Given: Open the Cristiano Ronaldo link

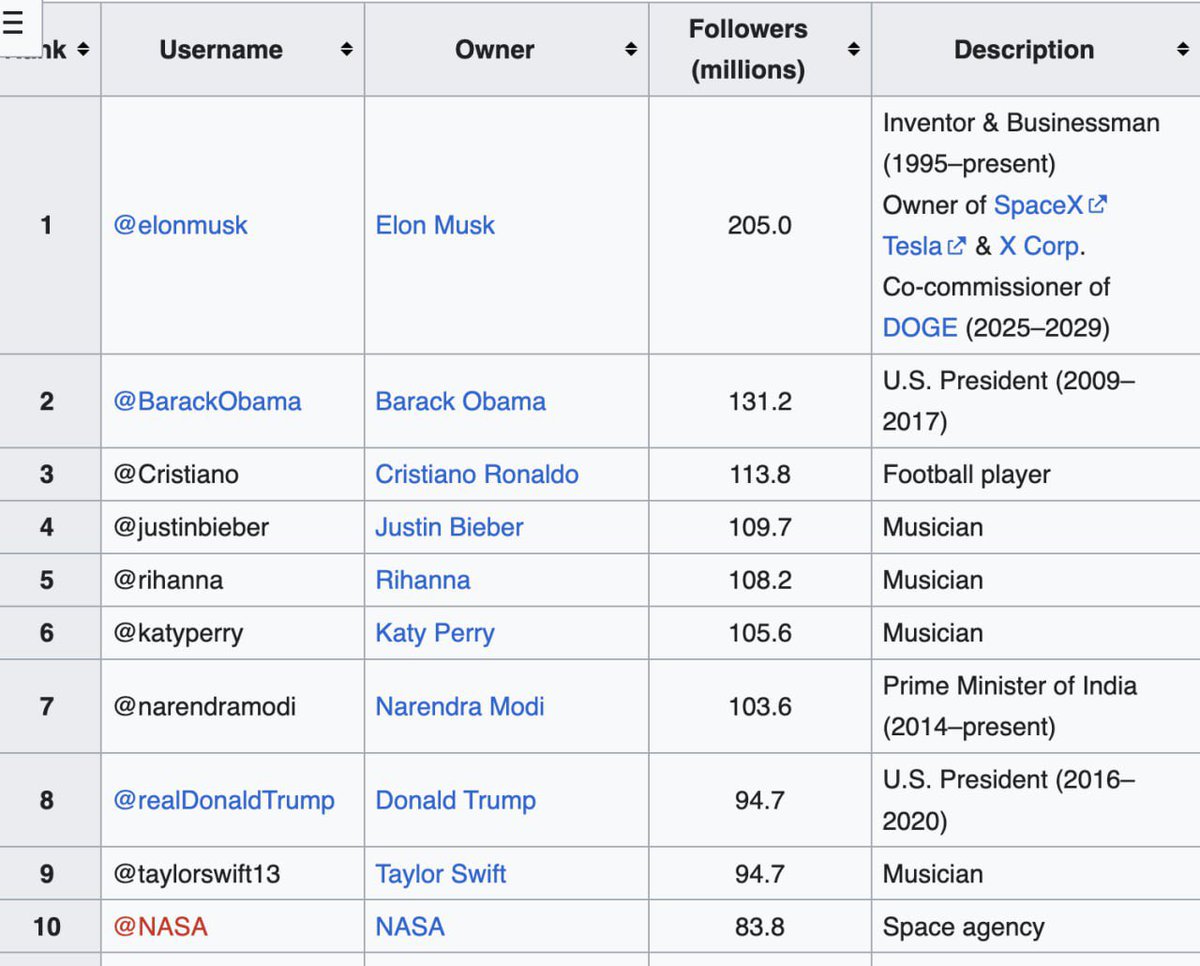Looking at the screenshot, I should click(476, 474).
